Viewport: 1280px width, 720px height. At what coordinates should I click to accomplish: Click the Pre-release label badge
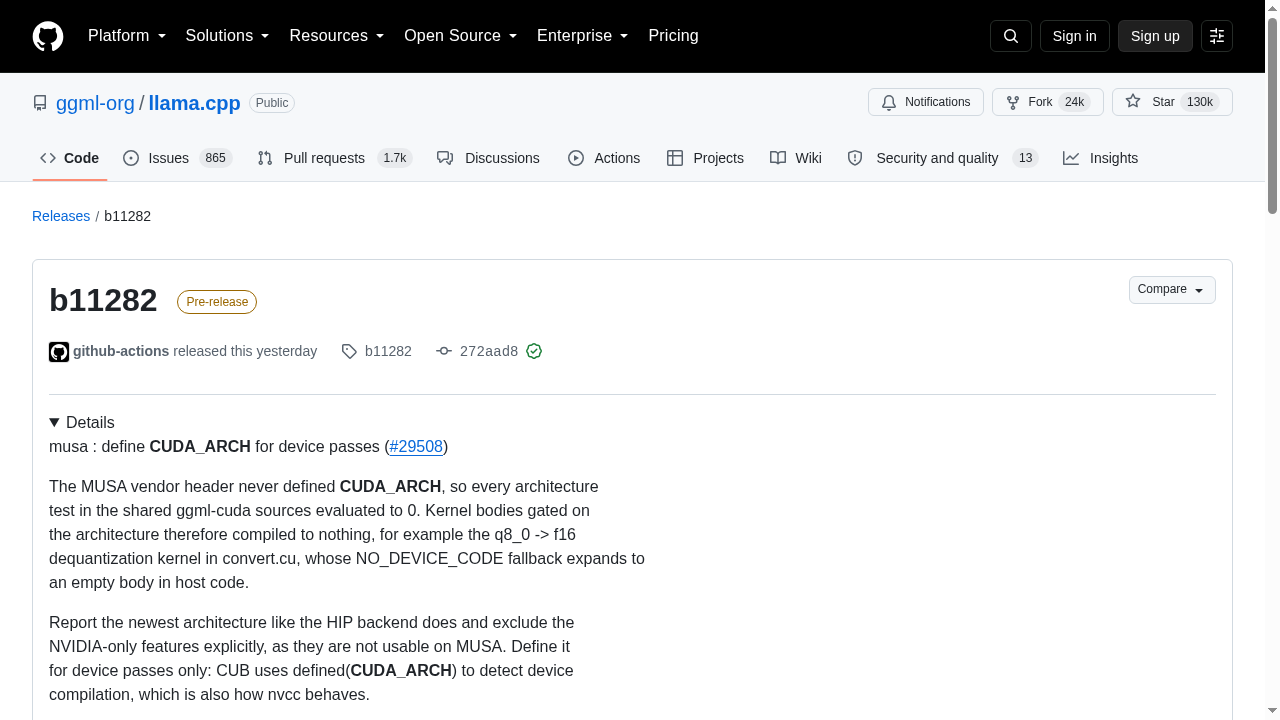[217, 302]
